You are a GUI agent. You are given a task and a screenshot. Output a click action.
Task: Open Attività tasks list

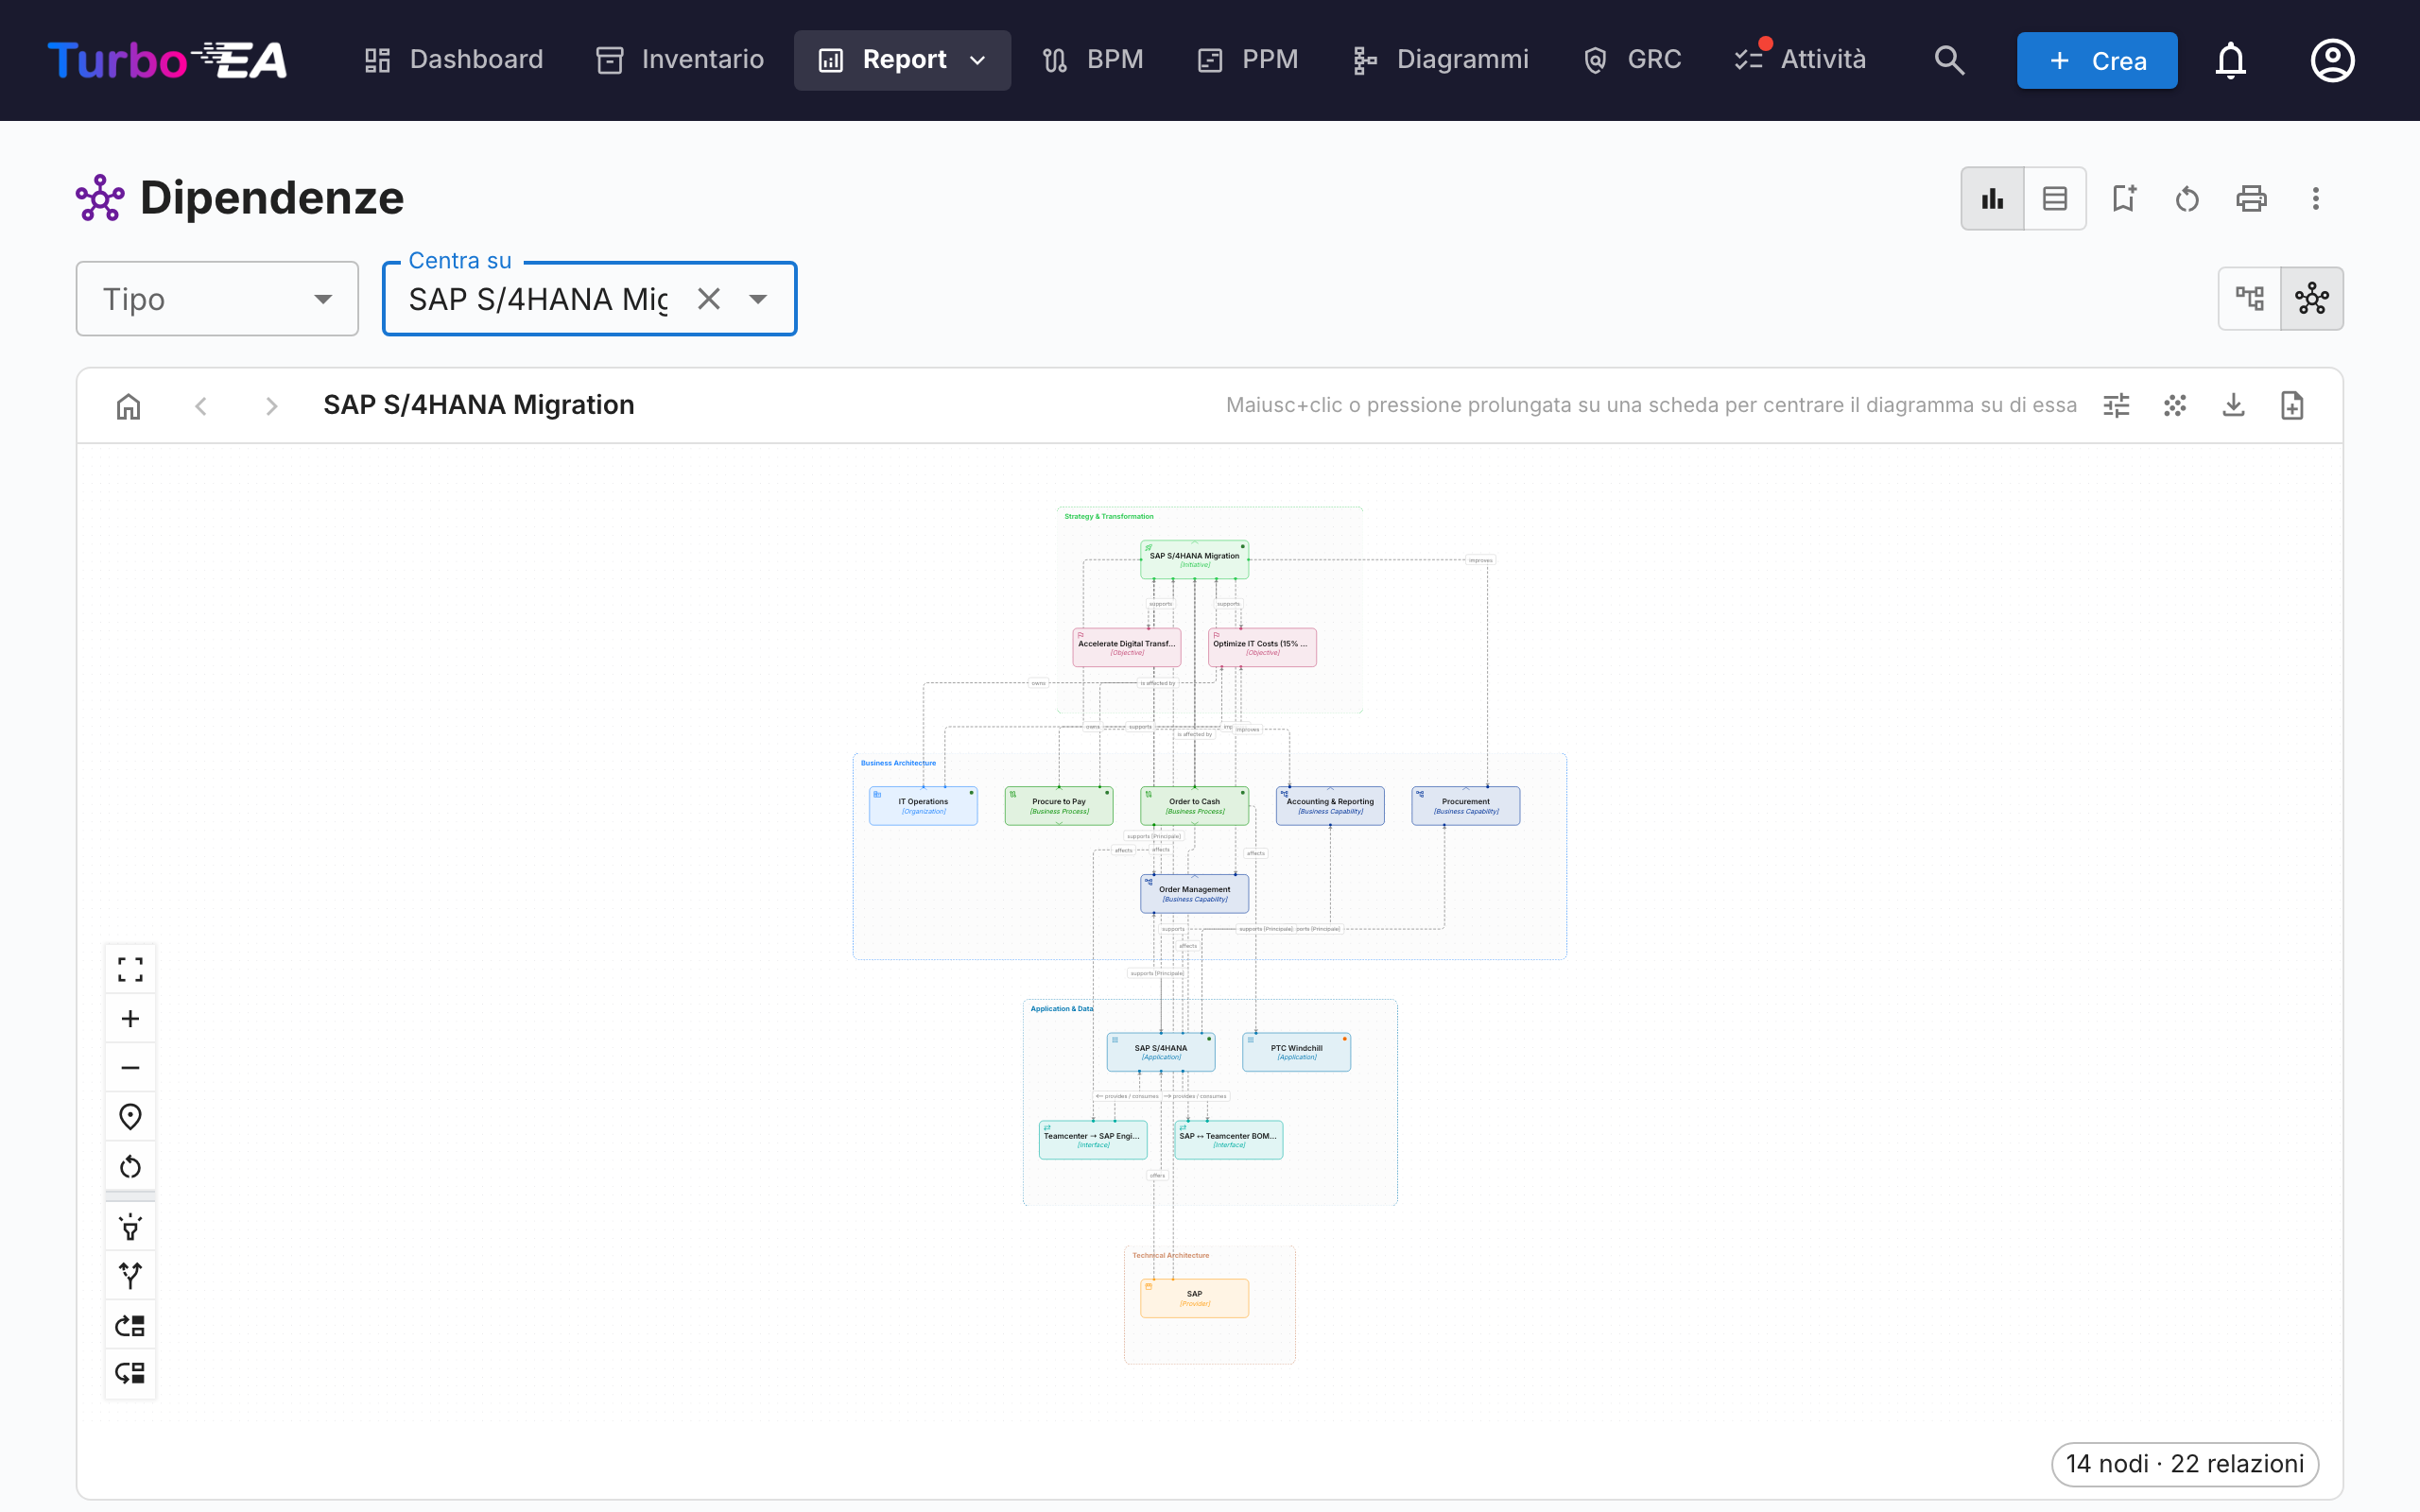pos(1800,60)
